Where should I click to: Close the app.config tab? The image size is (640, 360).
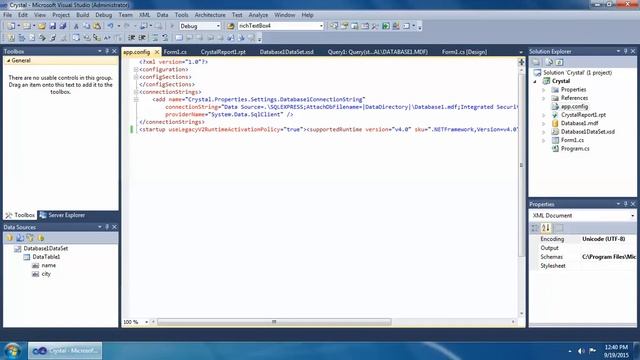coord(157,52)
